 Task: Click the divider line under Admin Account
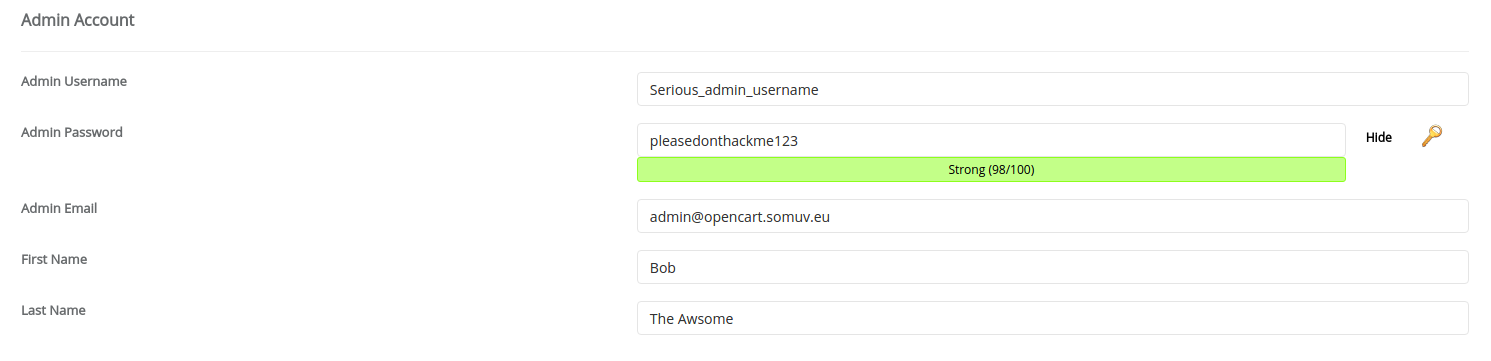click(744, 51)
